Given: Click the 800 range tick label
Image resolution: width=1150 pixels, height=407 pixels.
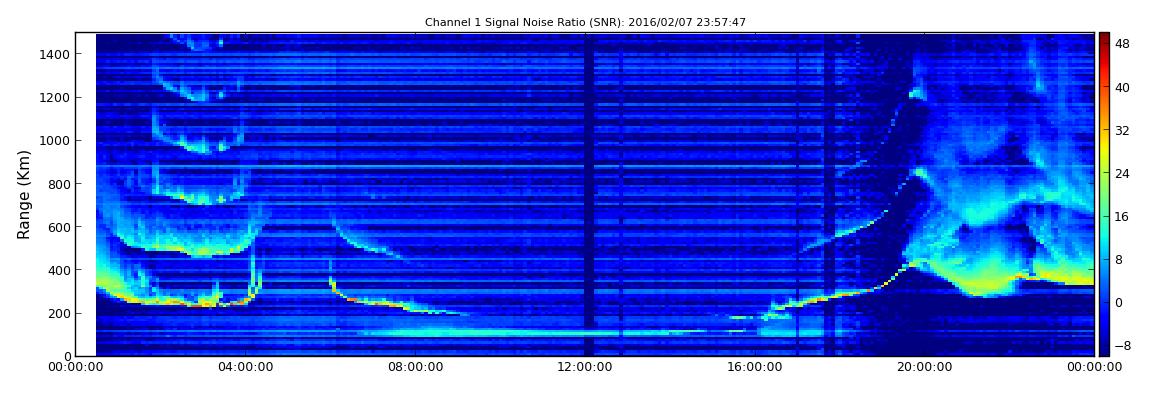Looking at the screenshot, I should click(59, 184).
